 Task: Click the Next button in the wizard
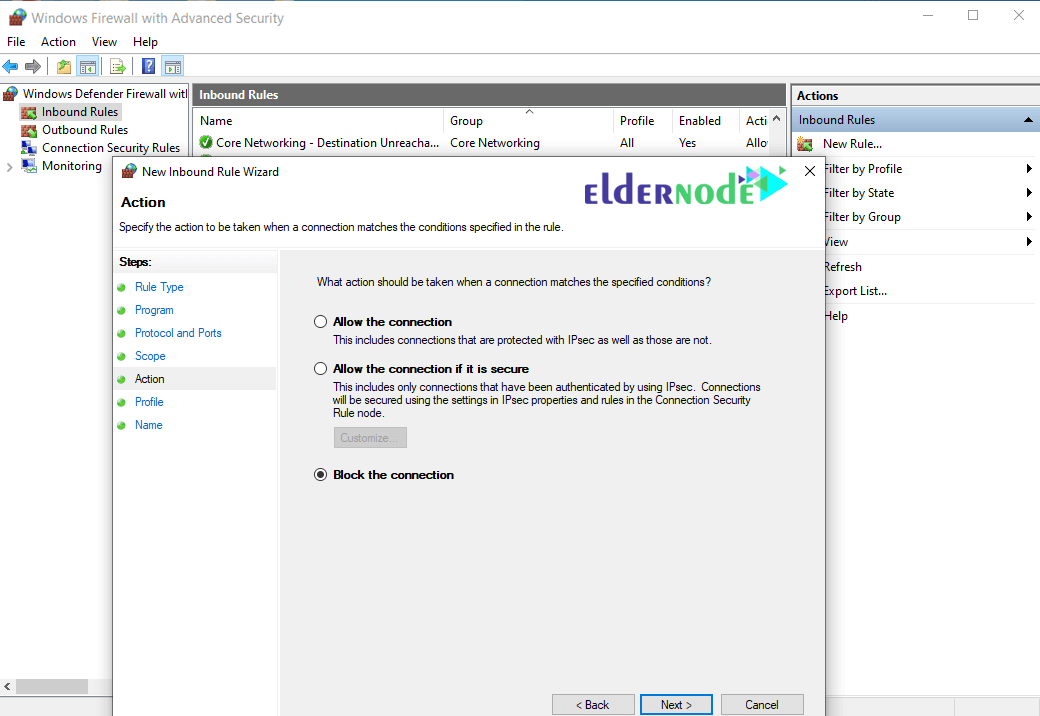click(x=676, y=704)
